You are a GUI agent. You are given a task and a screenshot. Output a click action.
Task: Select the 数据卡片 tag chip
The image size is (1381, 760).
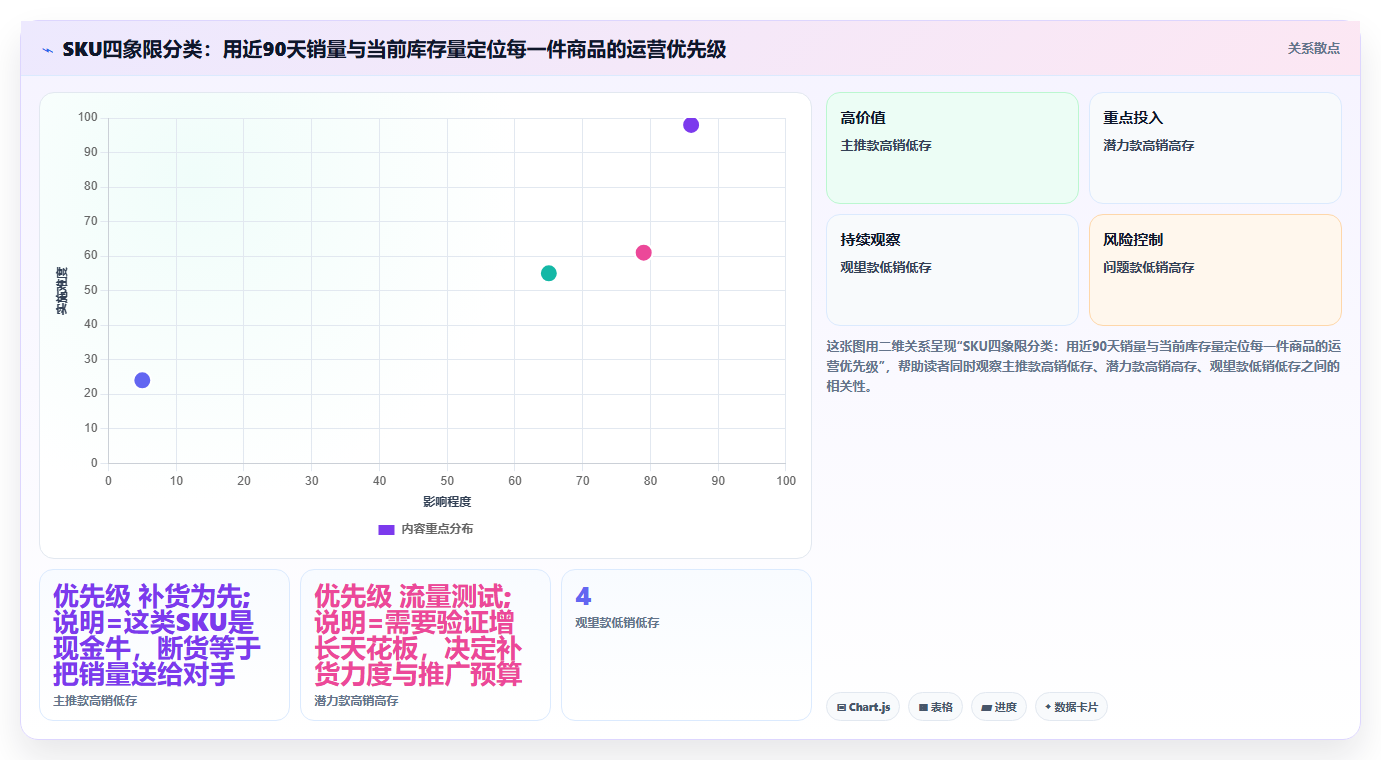pos(1071,707)
